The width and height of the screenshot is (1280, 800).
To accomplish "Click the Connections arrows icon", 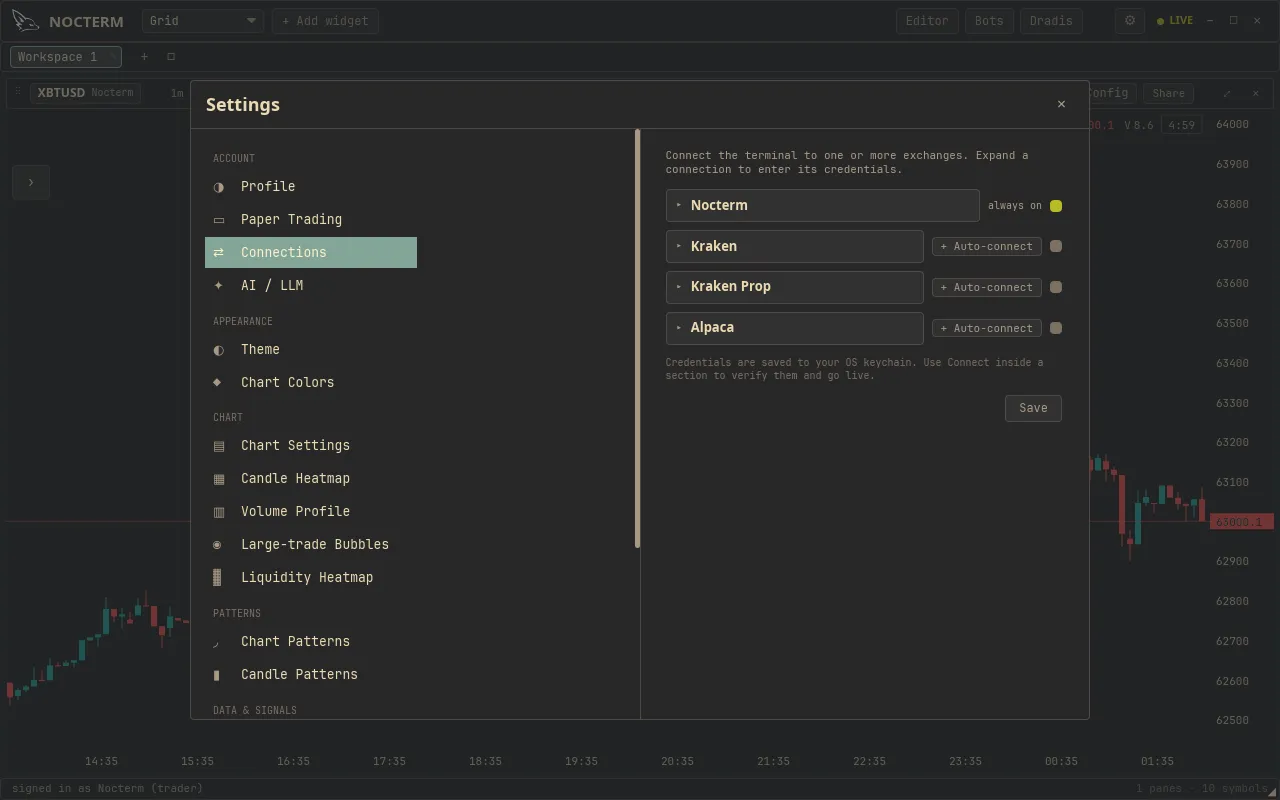I will pyautogui.click(x=219, y=253).
